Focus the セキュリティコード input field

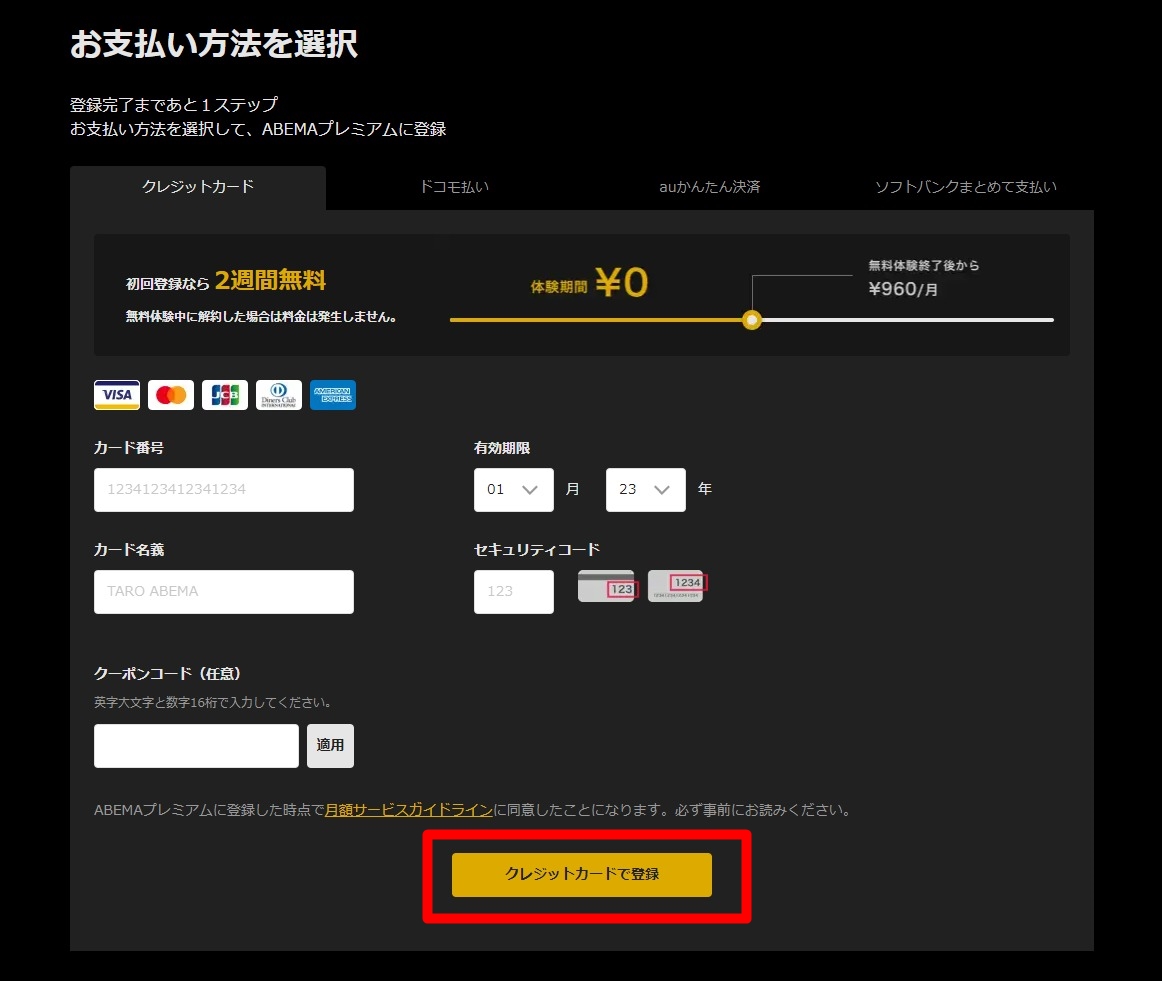tap(514, 592)
